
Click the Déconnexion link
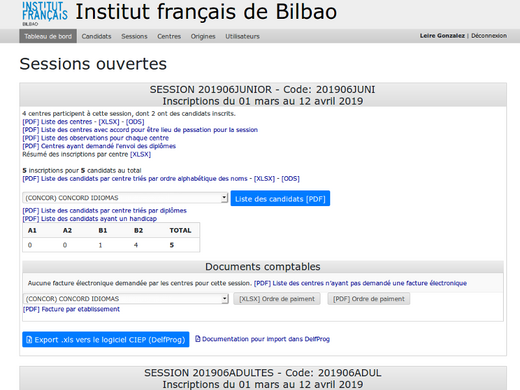point(489,36)
